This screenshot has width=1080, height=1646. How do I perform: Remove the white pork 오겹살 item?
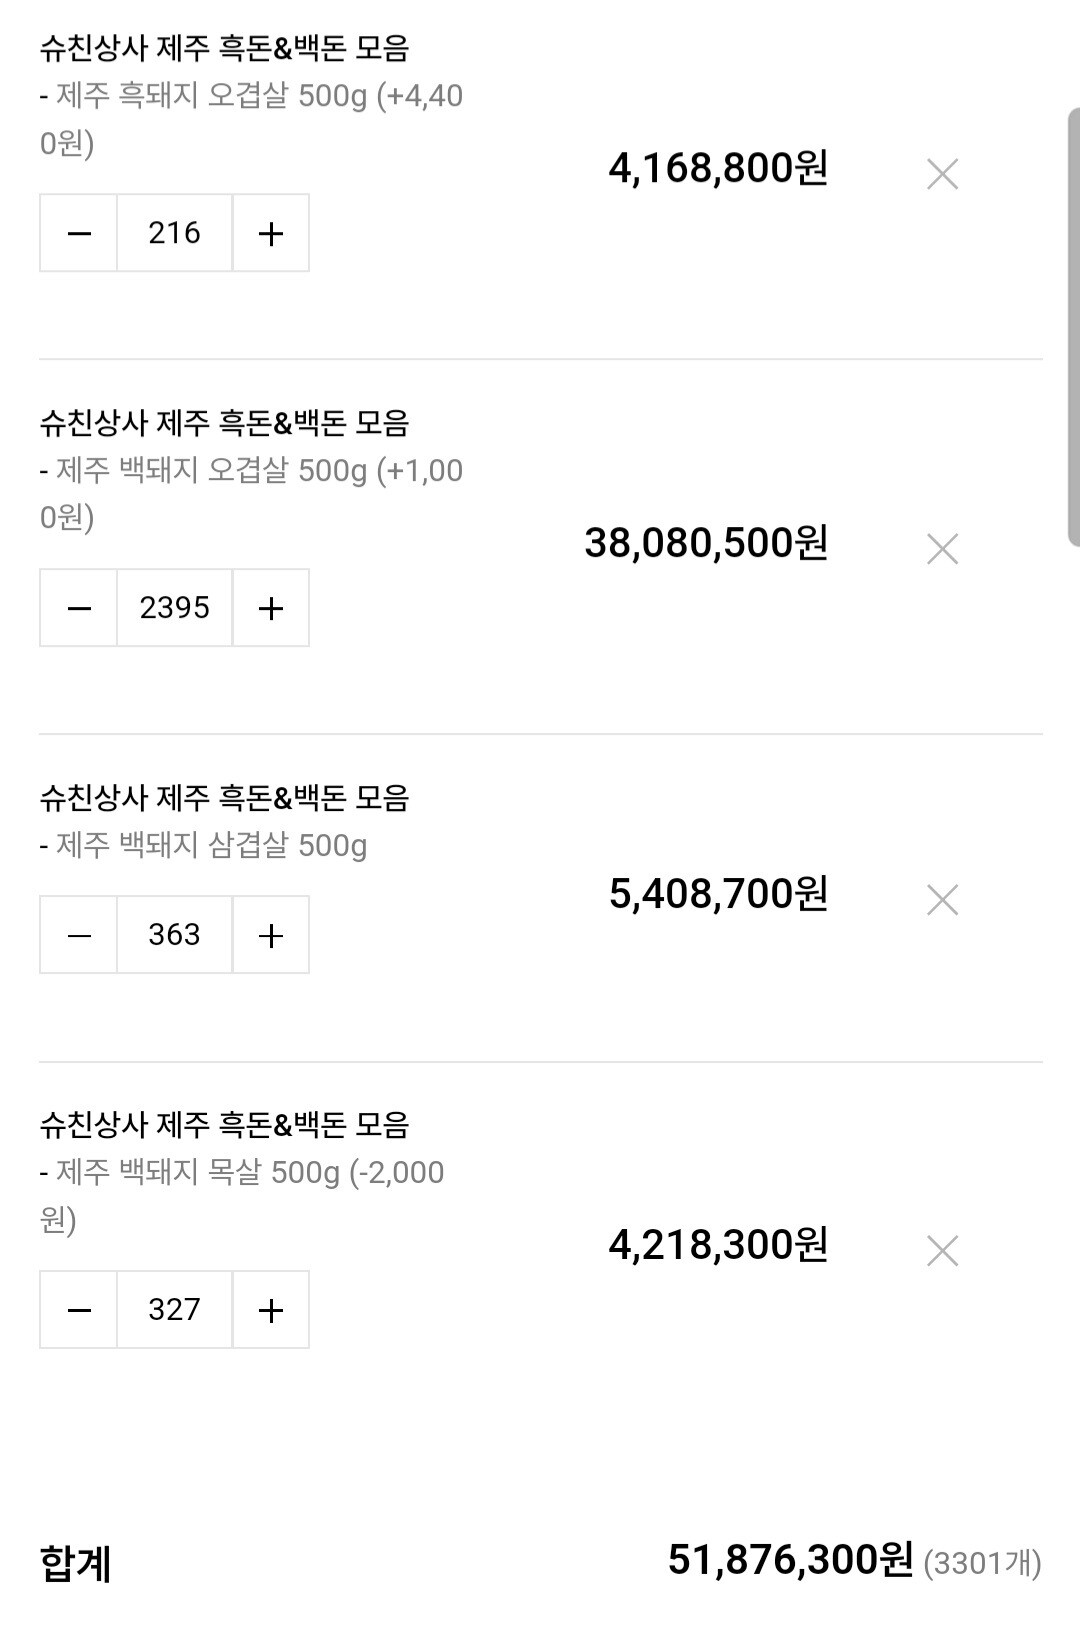coord(942,548)
